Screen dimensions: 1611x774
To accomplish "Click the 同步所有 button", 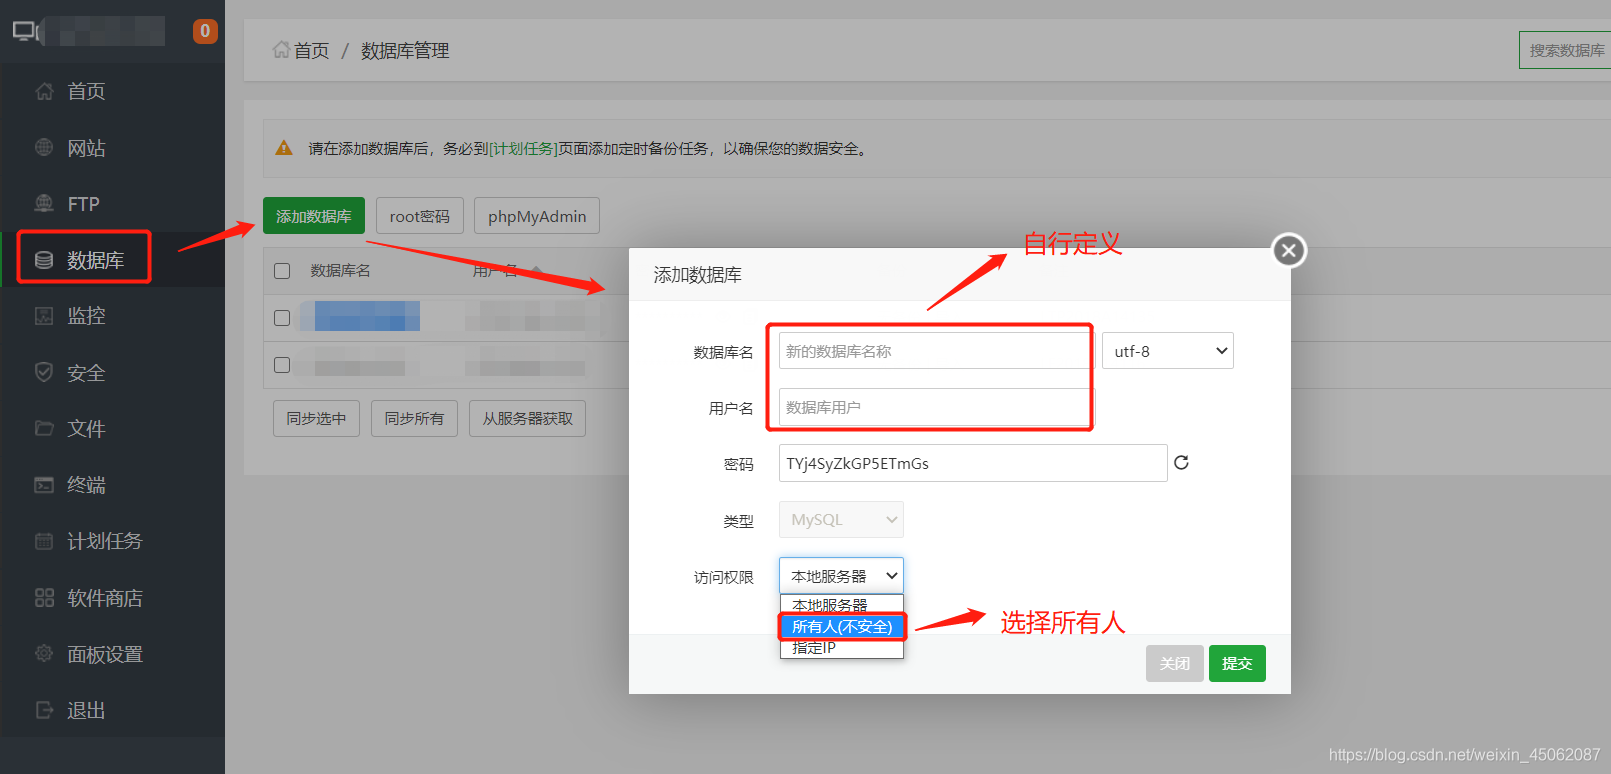I will [414, 418].
